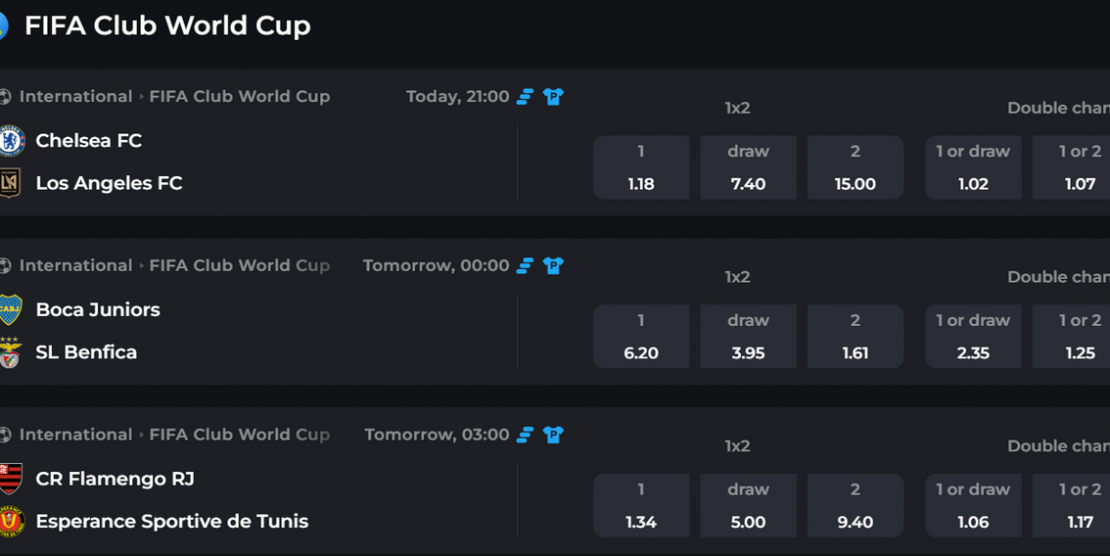Pick Esperance win odds 9.40

coord(855,506)
